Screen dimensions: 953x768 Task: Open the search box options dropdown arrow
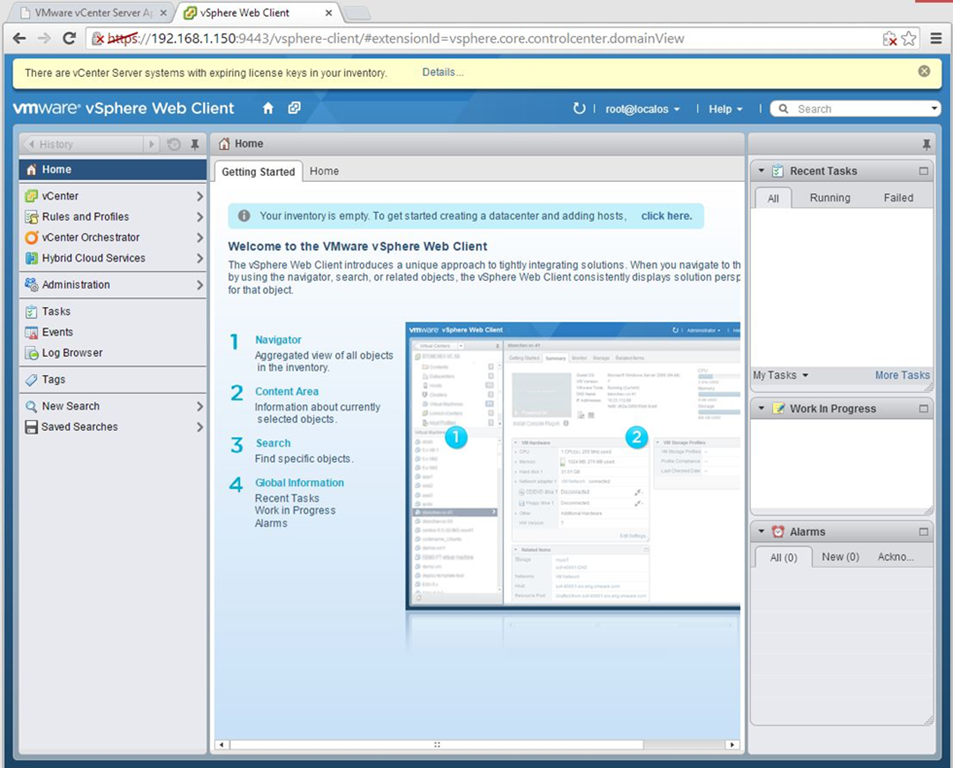point(934,109)
